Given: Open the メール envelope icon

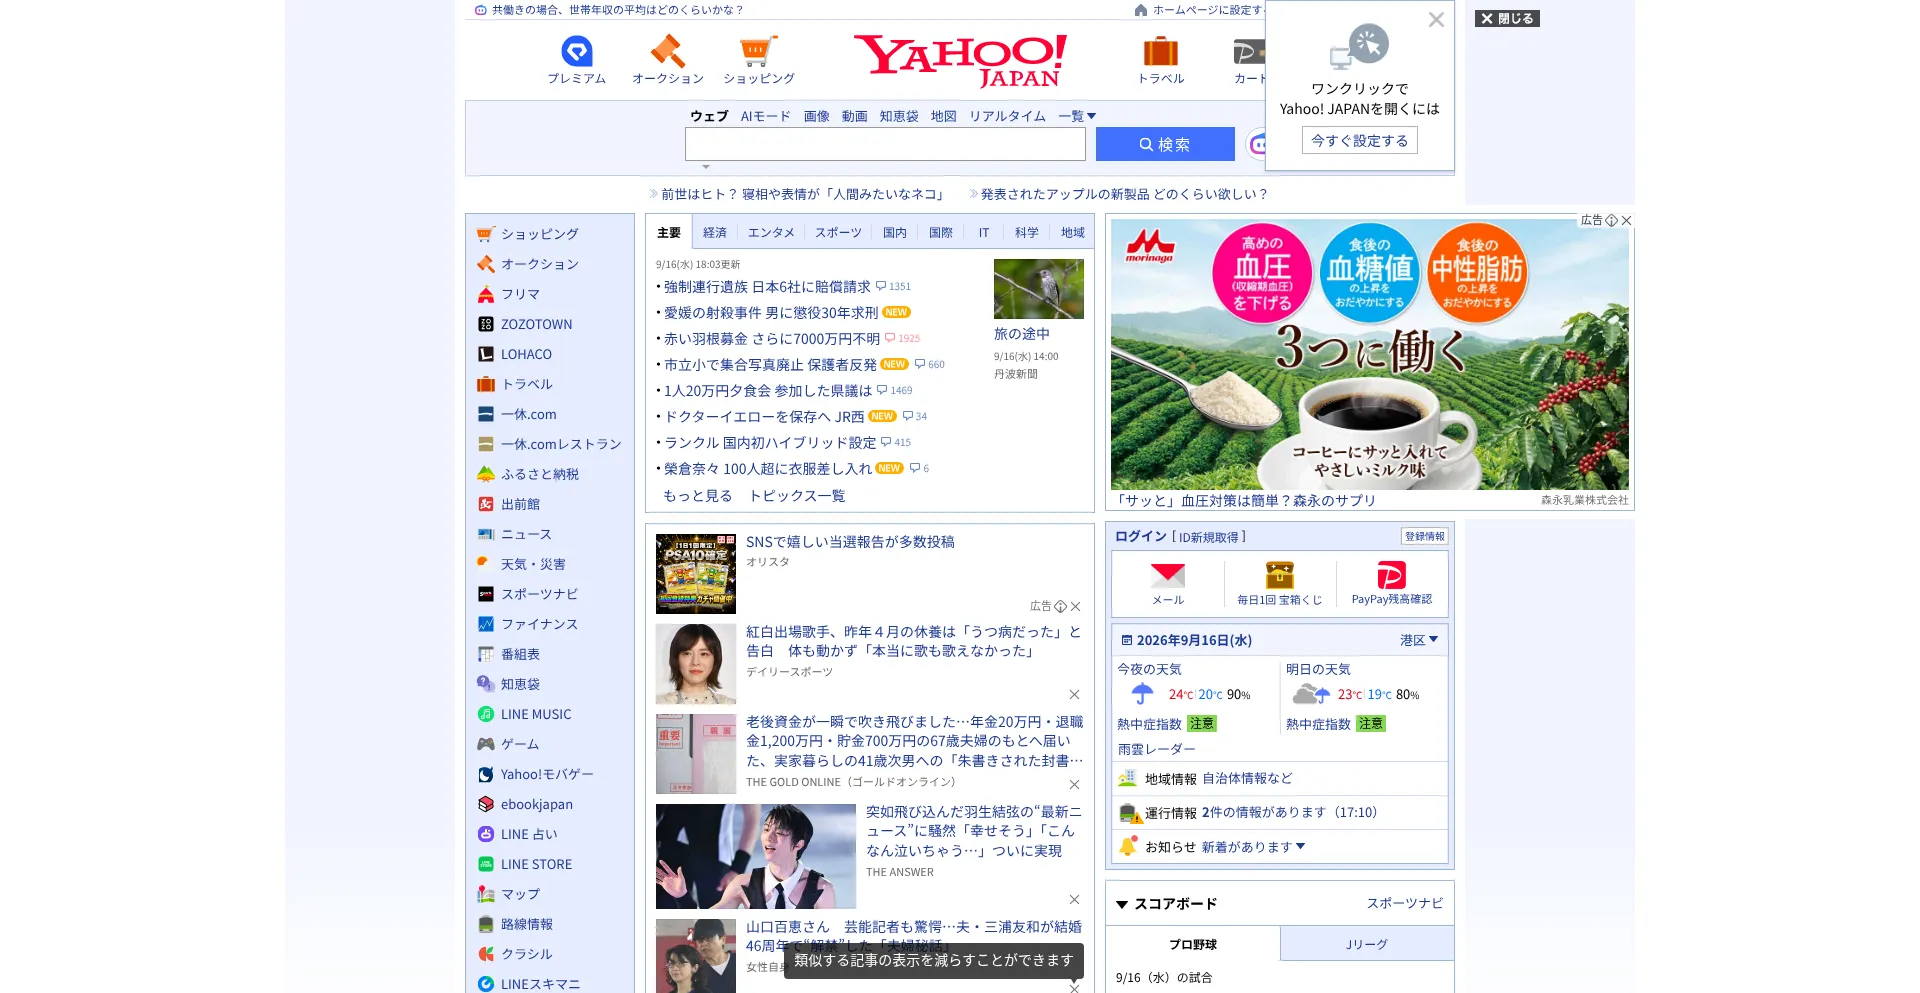Looking at the screenshot, I should [x=1167, y=575].
